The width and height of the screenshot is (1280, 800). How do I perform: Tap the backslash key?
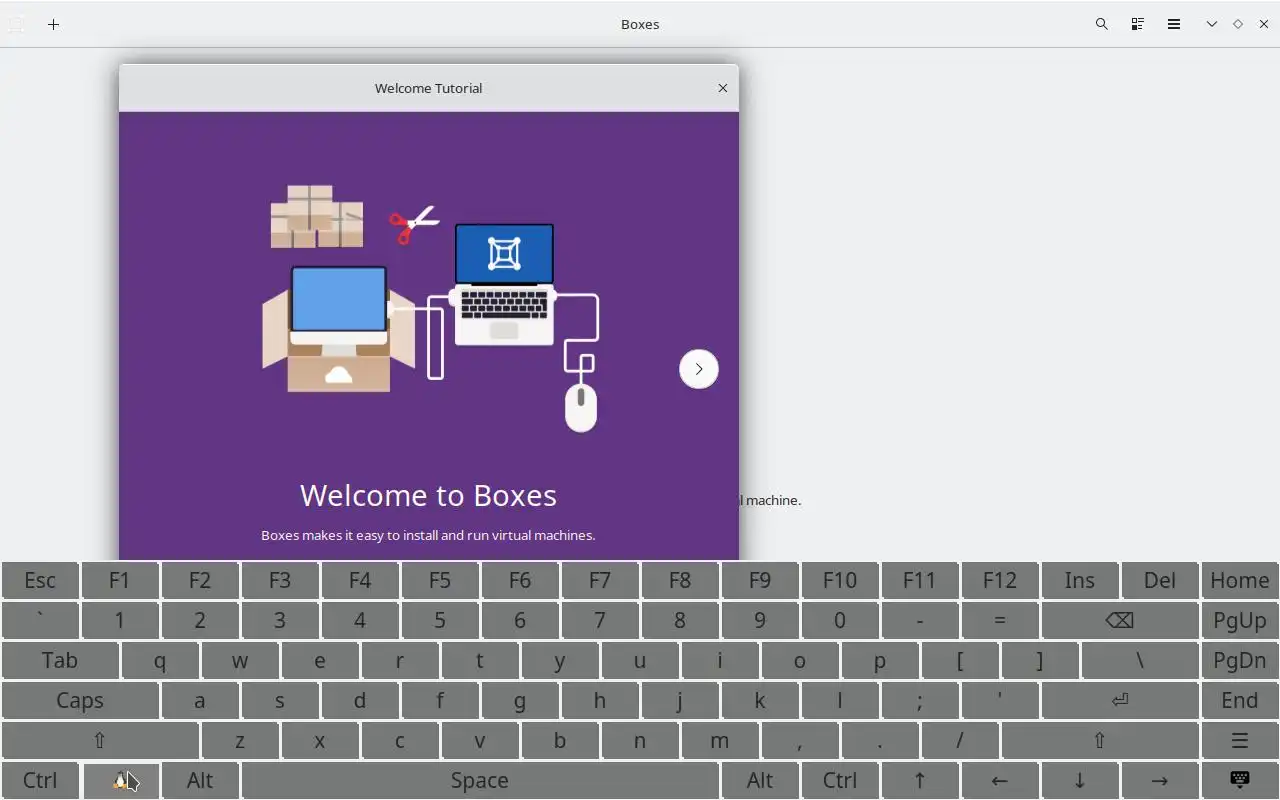1140,660
